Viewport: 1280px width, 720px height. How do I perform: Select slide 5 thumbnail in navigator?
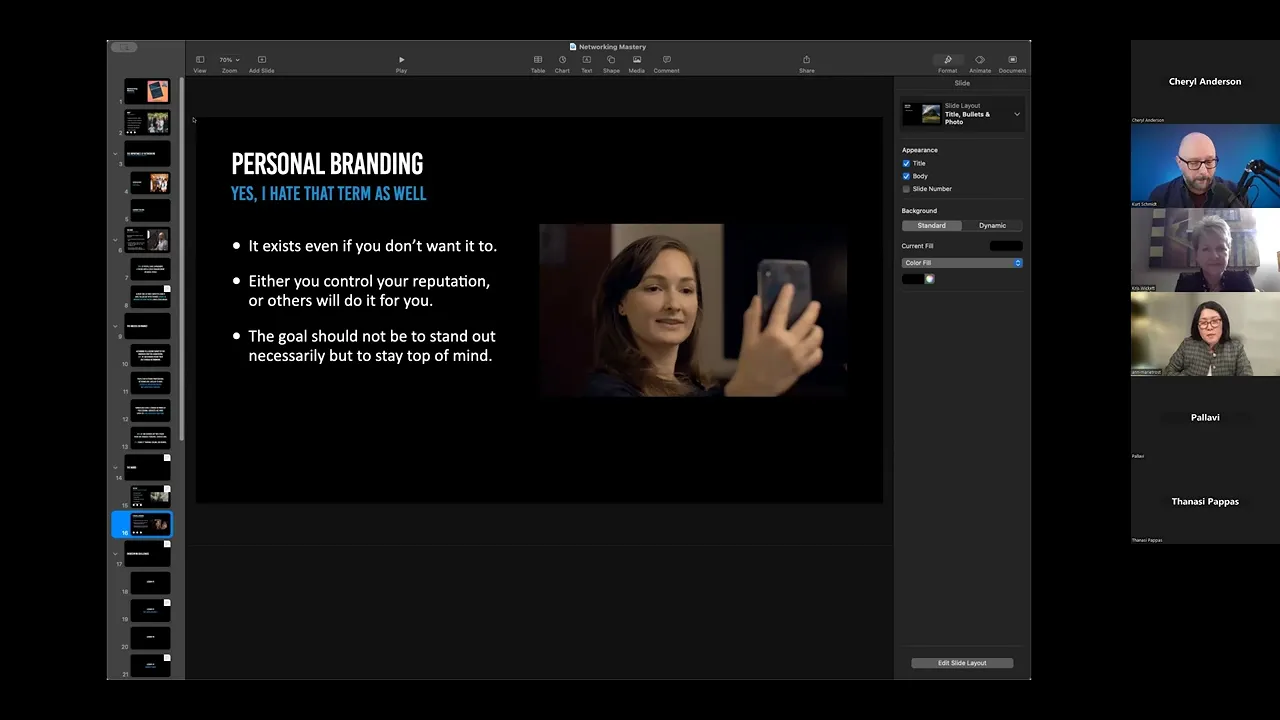pyautogui.click(x=150, y=211)
